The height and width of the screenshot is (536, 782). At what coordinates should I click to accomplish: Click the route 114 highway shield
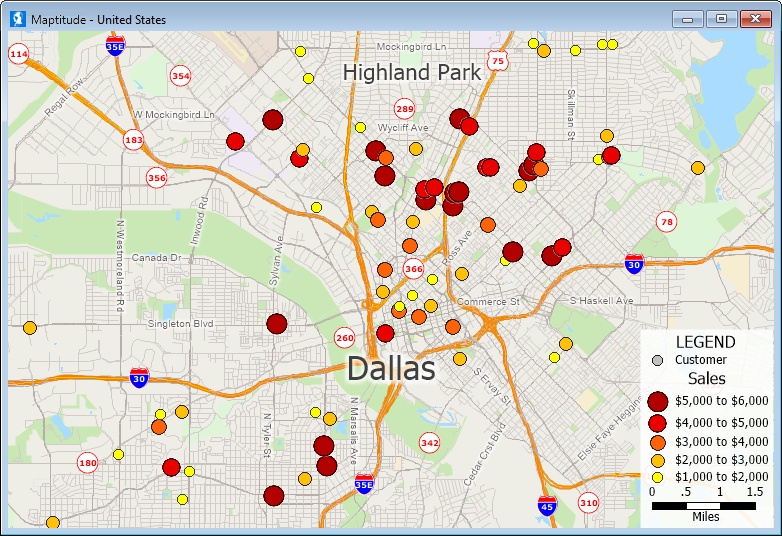click(x=18, y=53)
